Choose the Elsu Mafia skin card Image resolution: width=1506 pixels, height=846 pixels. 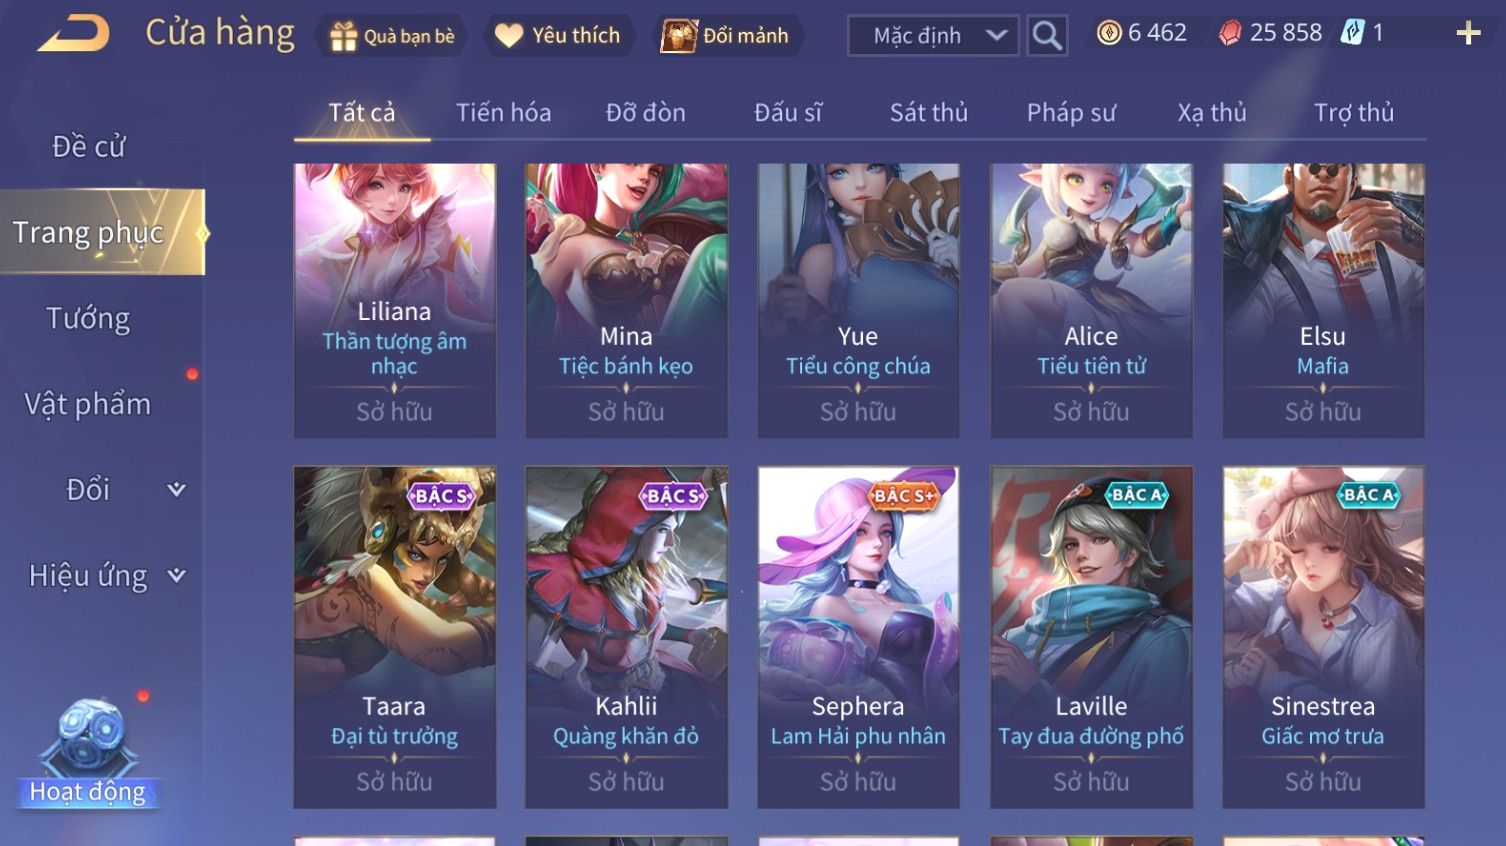click(x=1323, y=300)
